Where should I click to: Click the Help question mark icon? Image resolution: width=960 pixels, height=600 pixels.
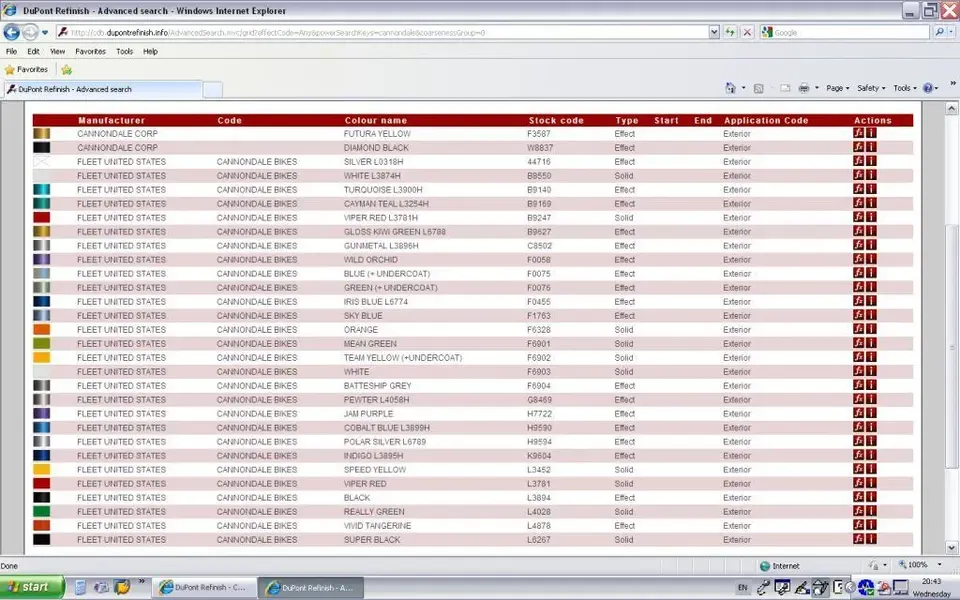pyautogui.click(x=928, y=88)
